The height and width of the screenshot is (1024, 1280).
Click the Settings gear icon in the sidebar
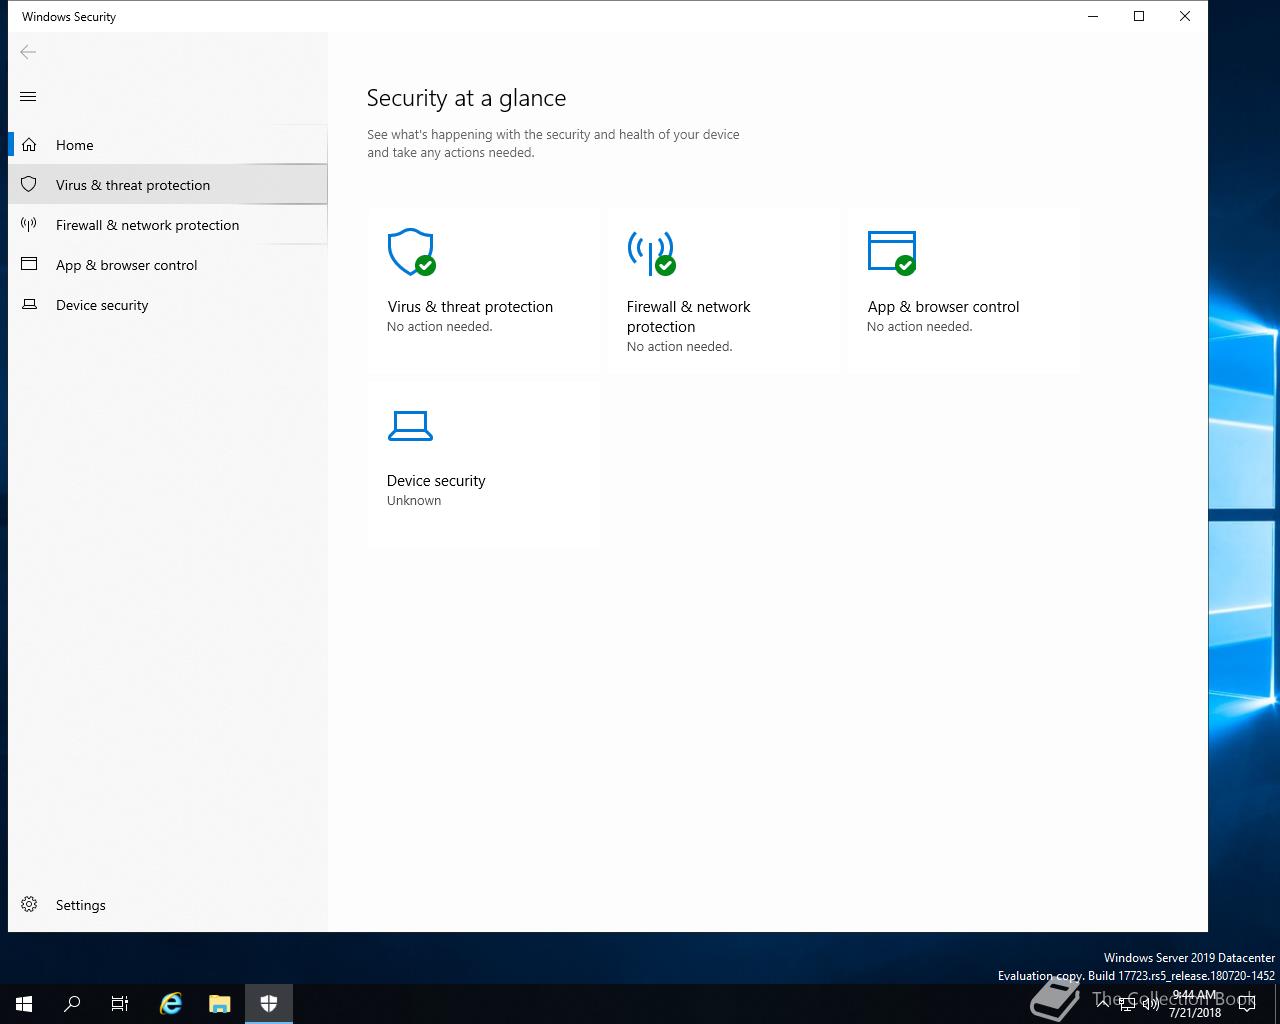[x=29, y=904]
